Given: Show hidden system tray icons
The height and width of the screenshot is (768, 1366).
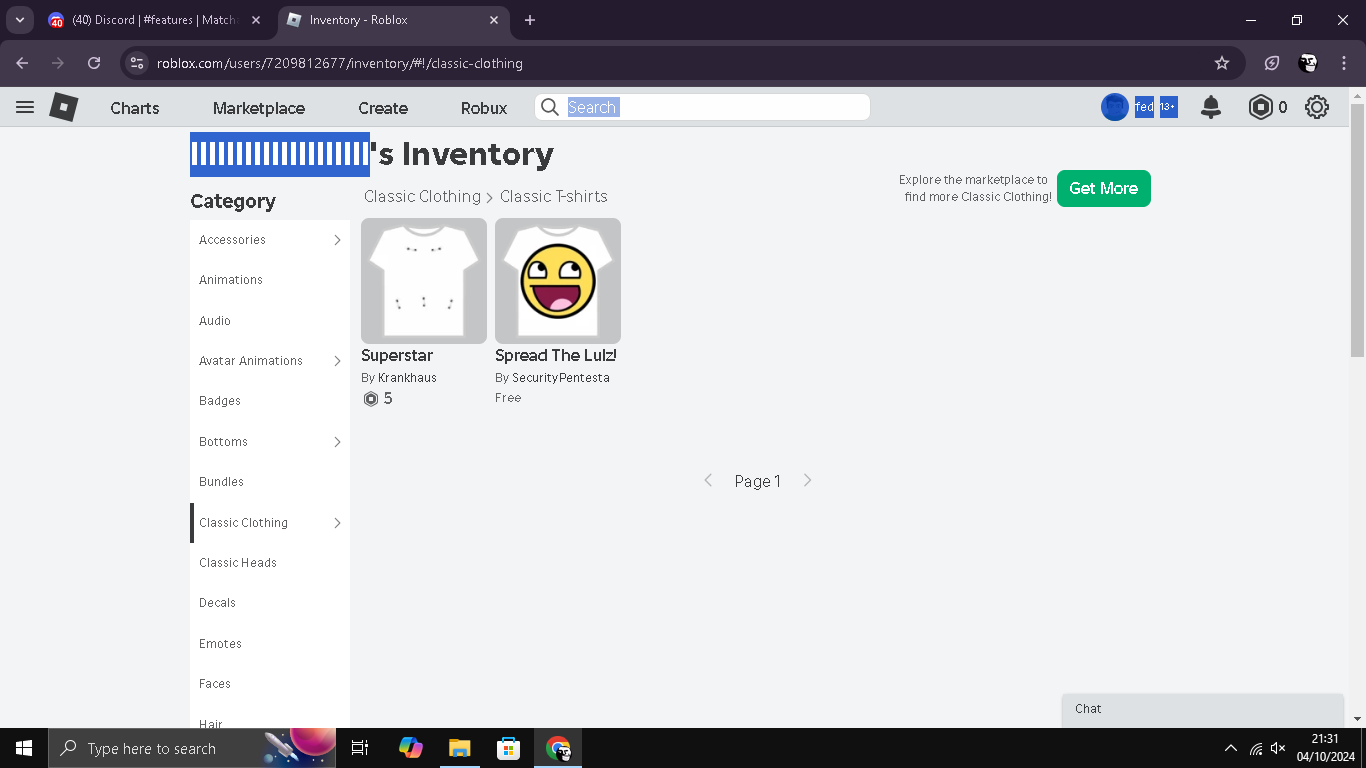Looking at the screenshot, I should [x=1230, y=748].
